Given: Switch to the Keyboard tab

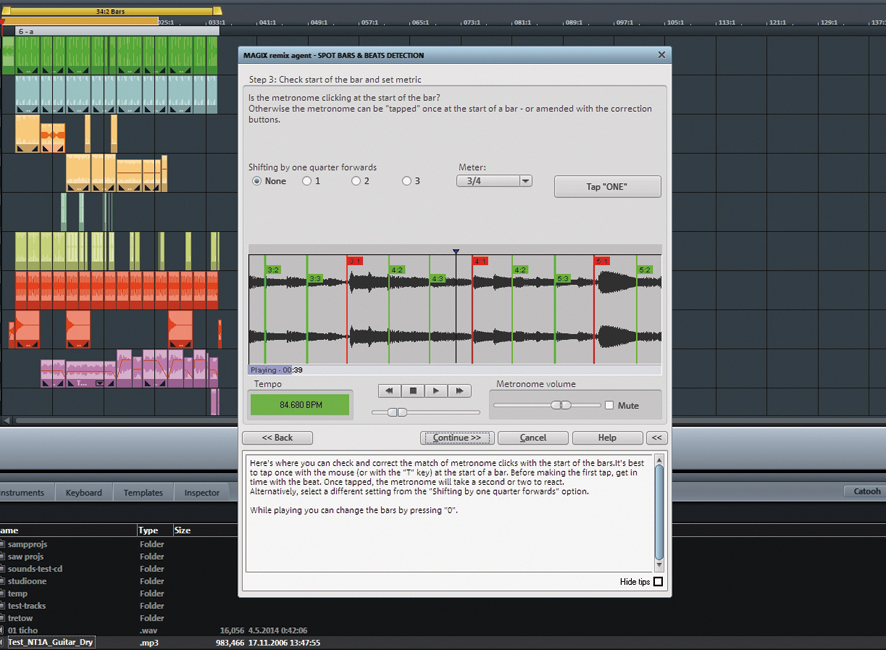Looking at the screenshot, I should [x=84, y=492].
